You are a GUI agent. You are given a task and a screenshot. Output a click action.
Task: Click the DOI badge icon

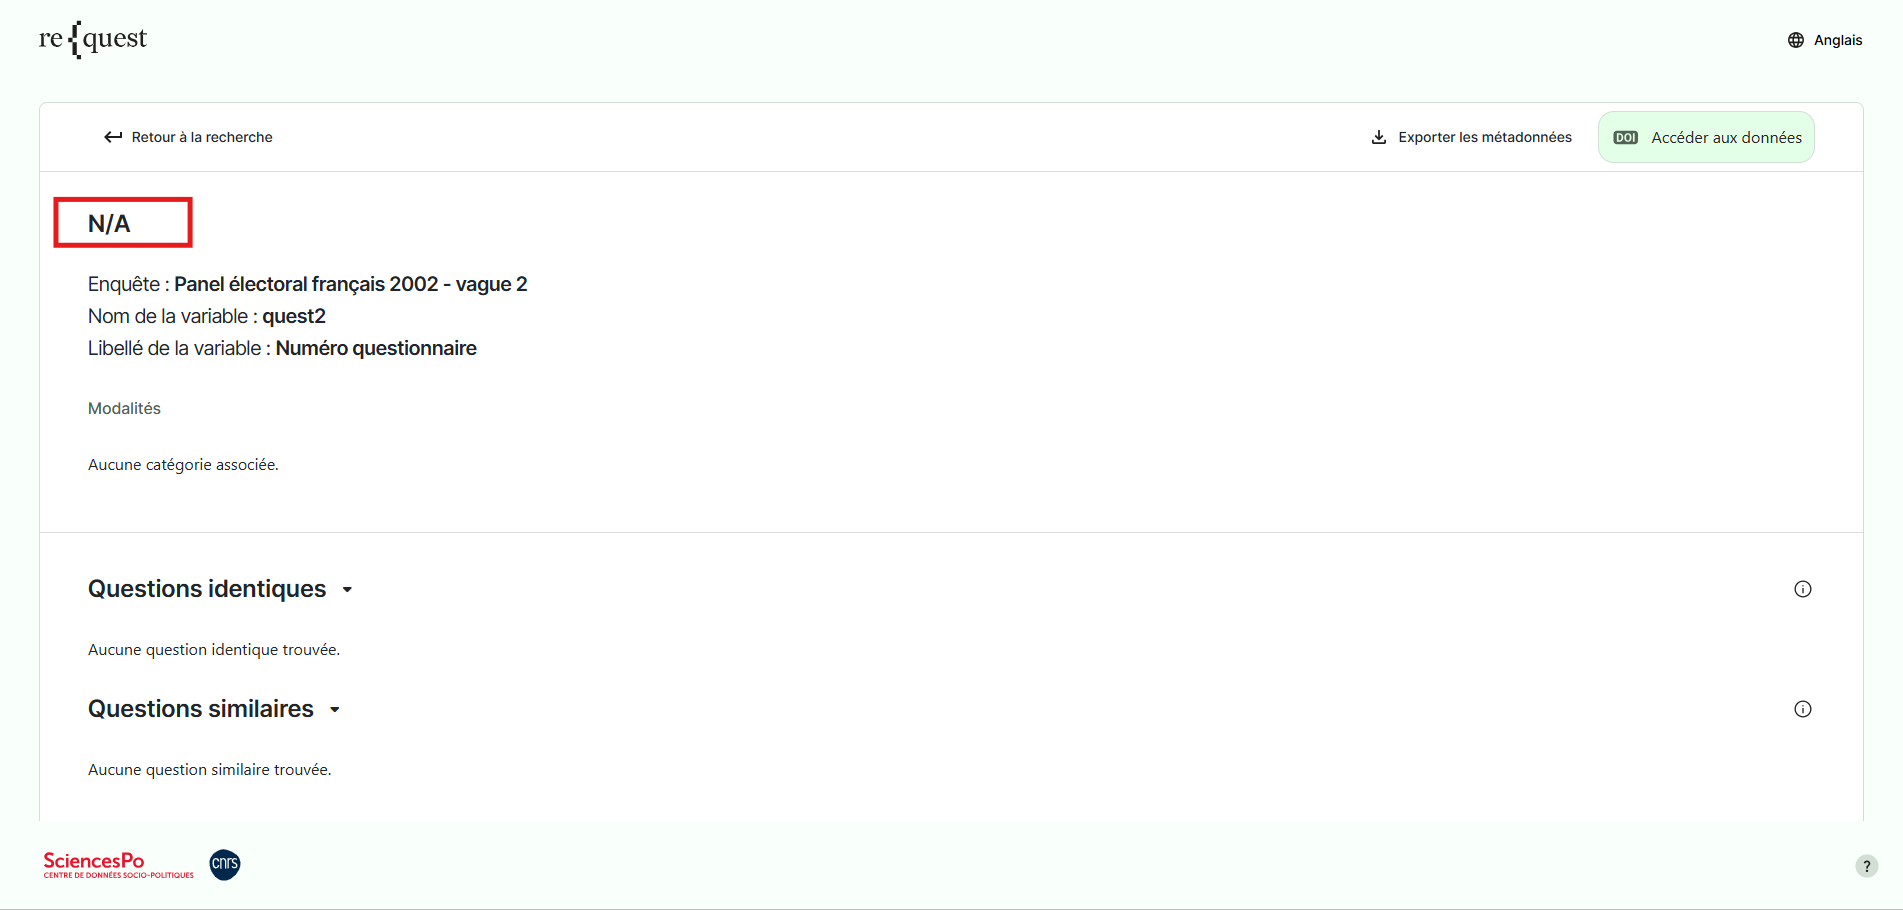1626,138
